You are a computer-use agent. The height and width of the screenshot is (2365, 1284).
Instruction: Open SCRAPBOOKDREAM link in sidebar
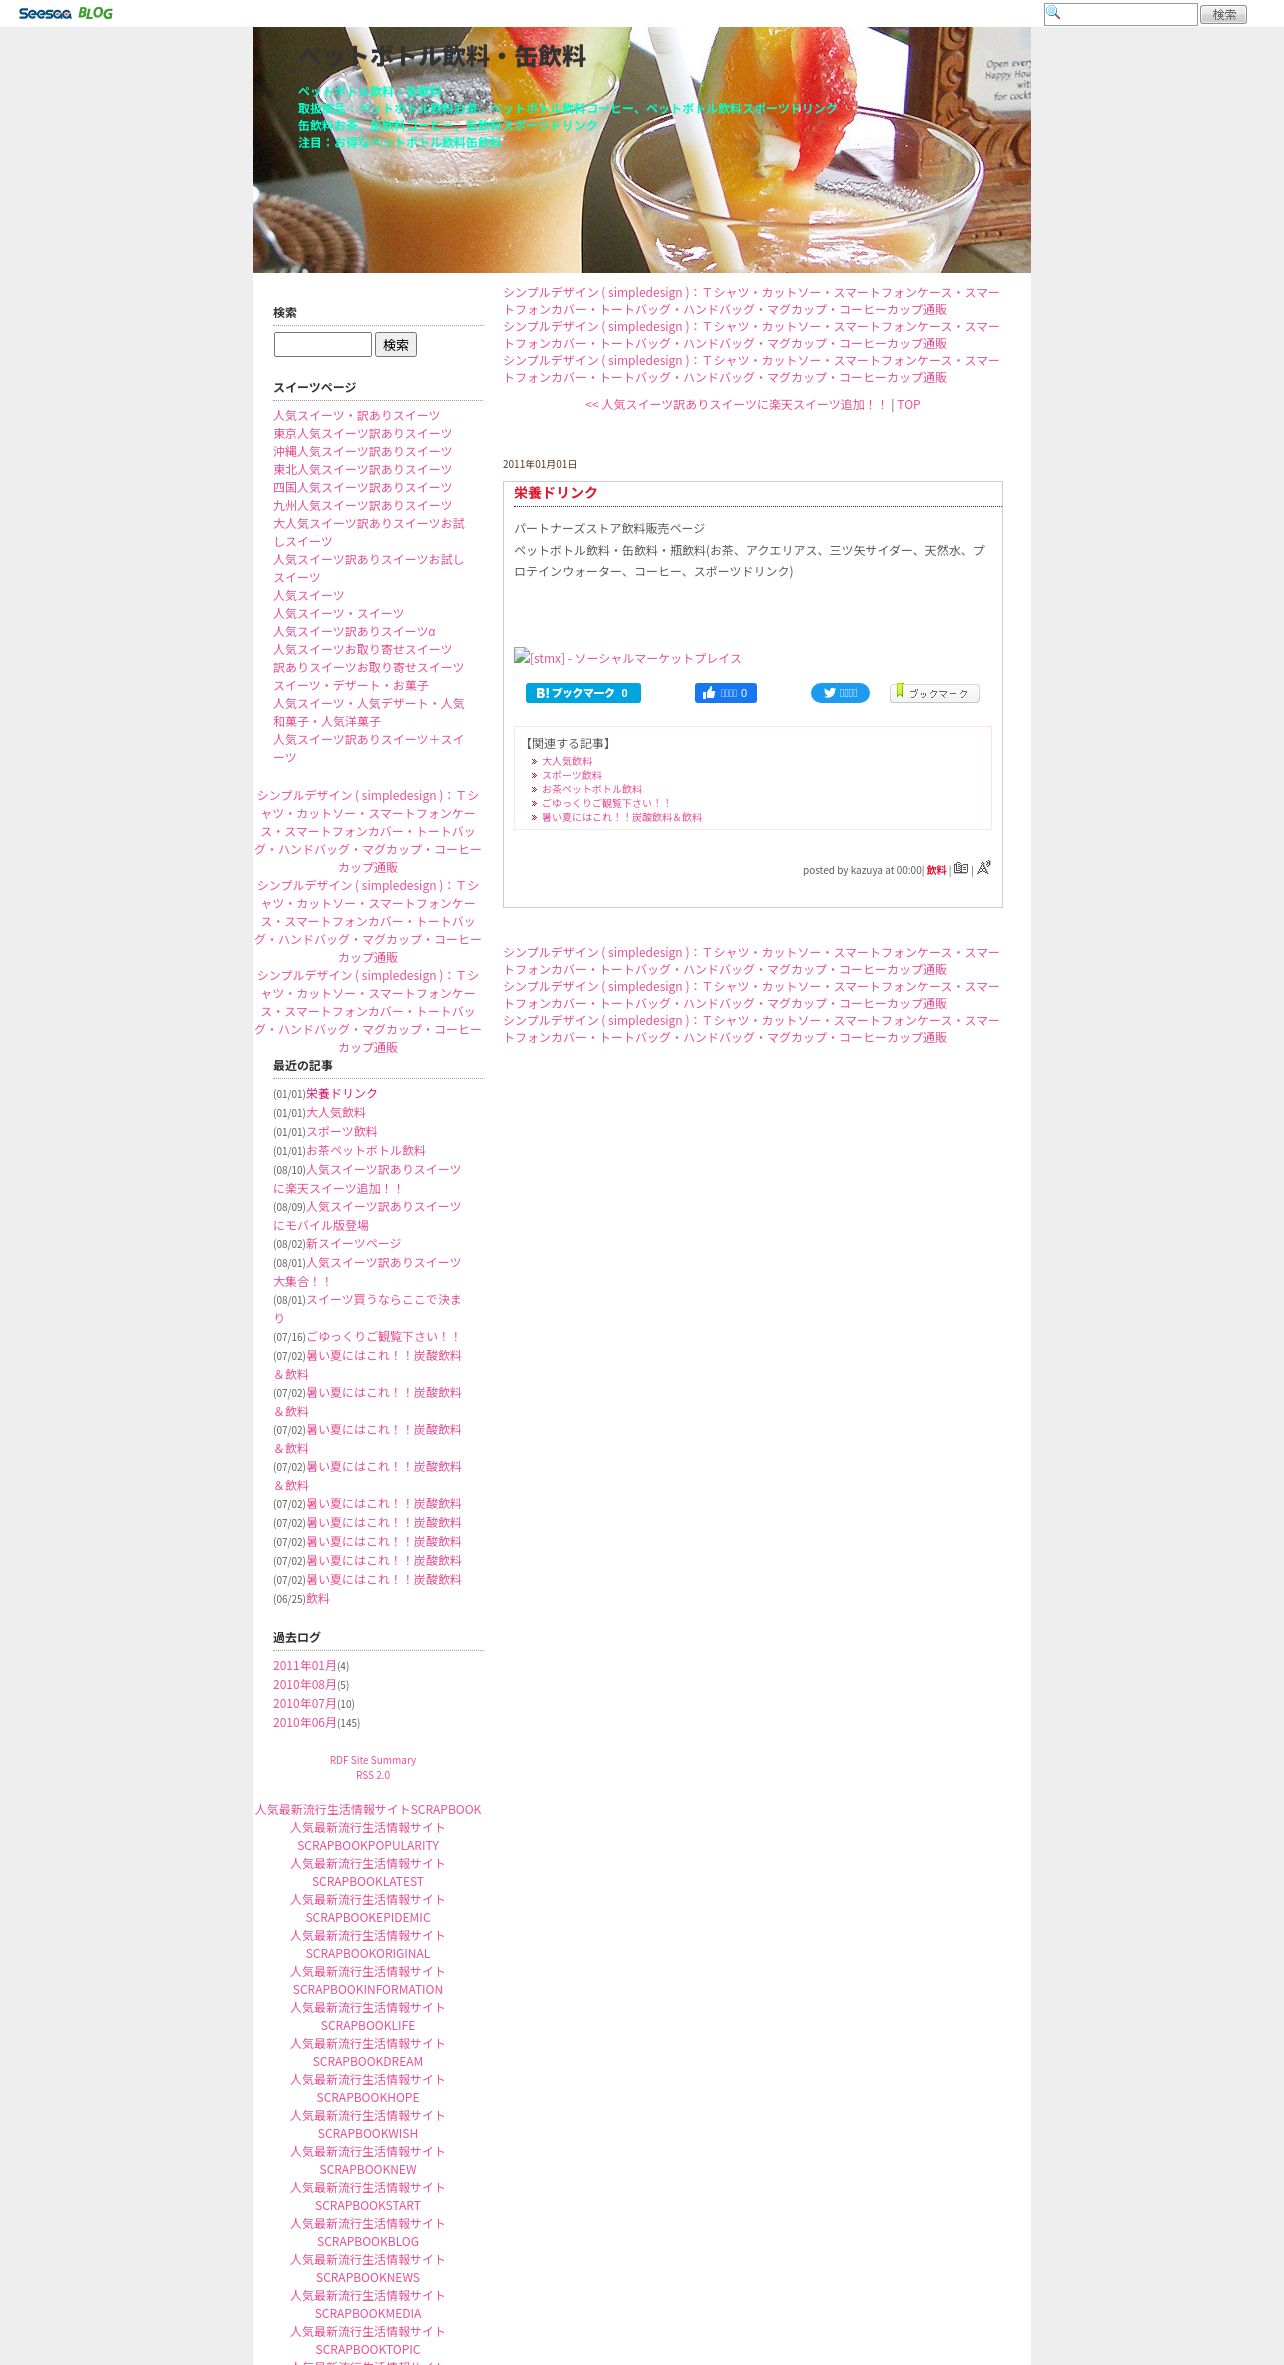[368, 2053]
